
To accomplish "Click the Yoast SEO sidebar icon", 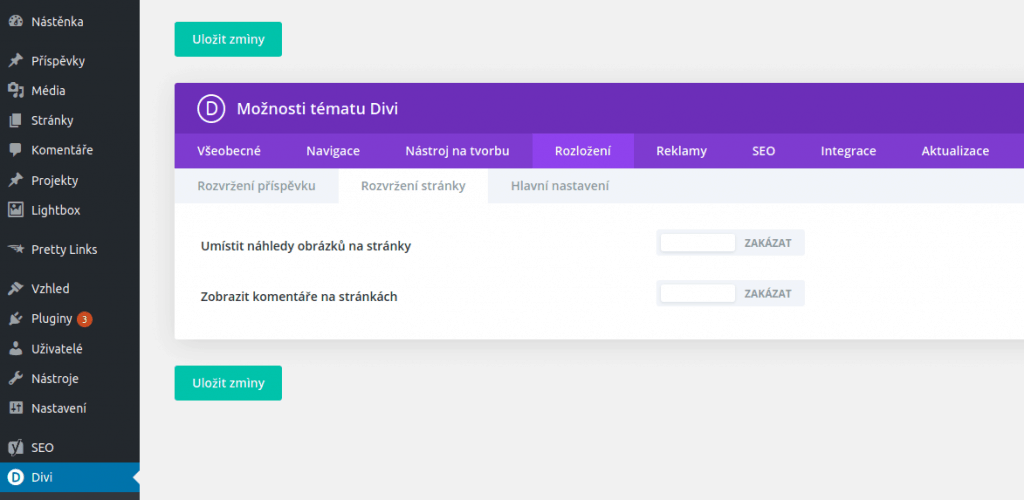I will pos(15,448).
